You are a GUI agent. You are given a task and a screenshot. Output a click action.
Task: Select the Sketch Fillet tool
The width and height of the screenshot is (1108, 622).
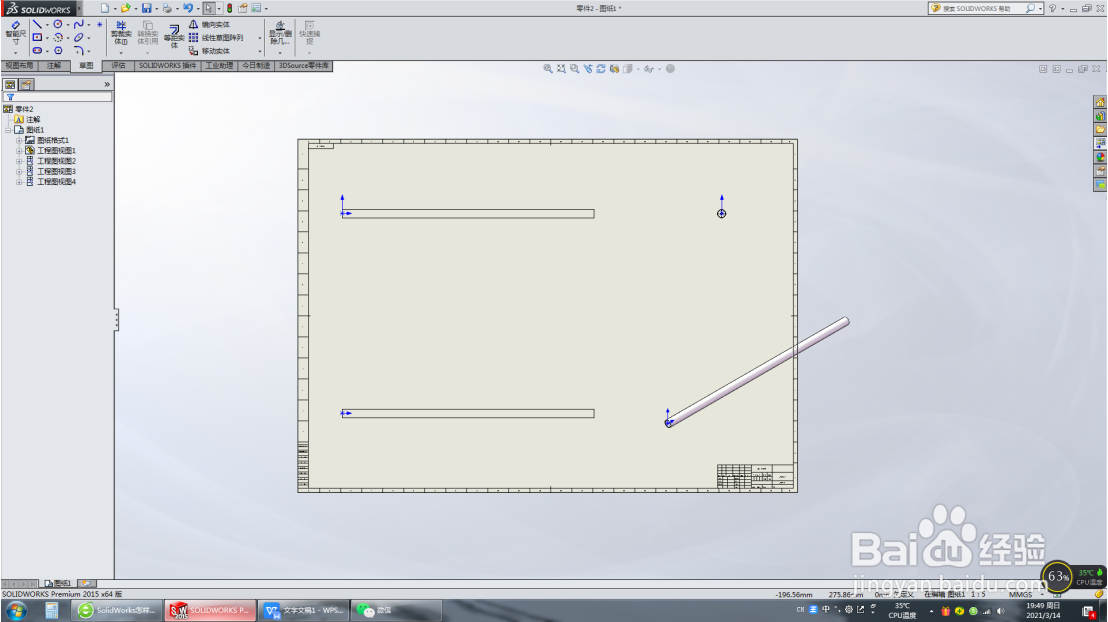(x=78, y=51)
